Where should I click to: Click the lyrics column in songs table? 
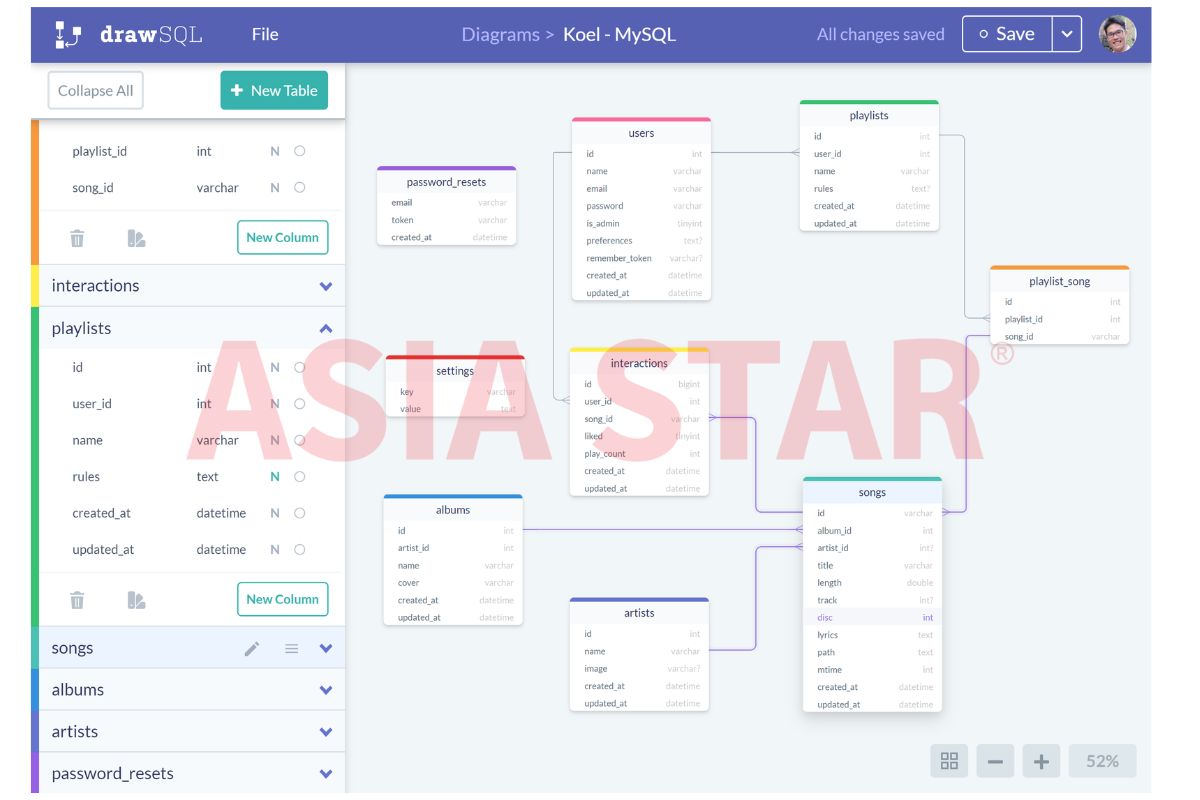[872, 635]
